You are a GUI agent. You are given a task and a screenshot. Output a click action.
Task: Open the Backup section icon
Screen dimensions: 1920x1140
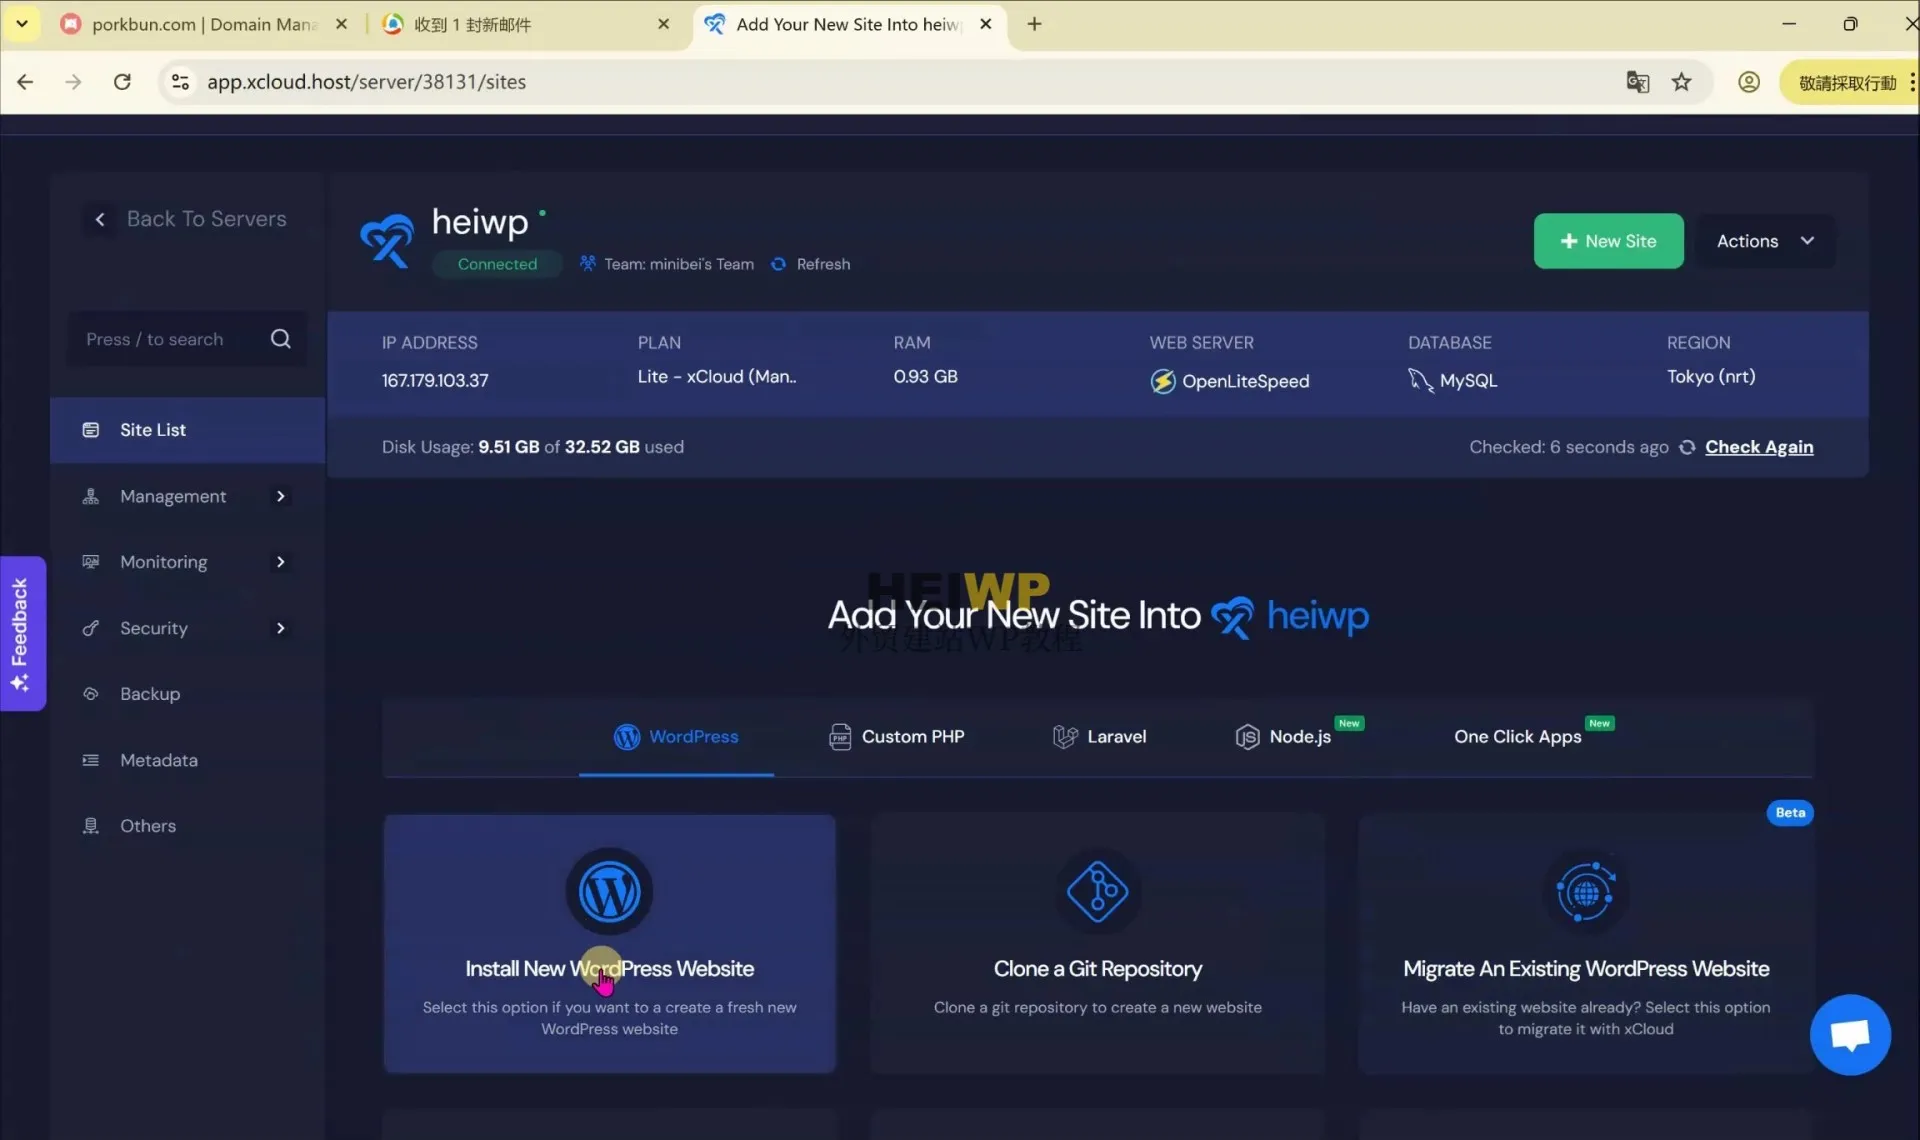click(x=90, y=693)
